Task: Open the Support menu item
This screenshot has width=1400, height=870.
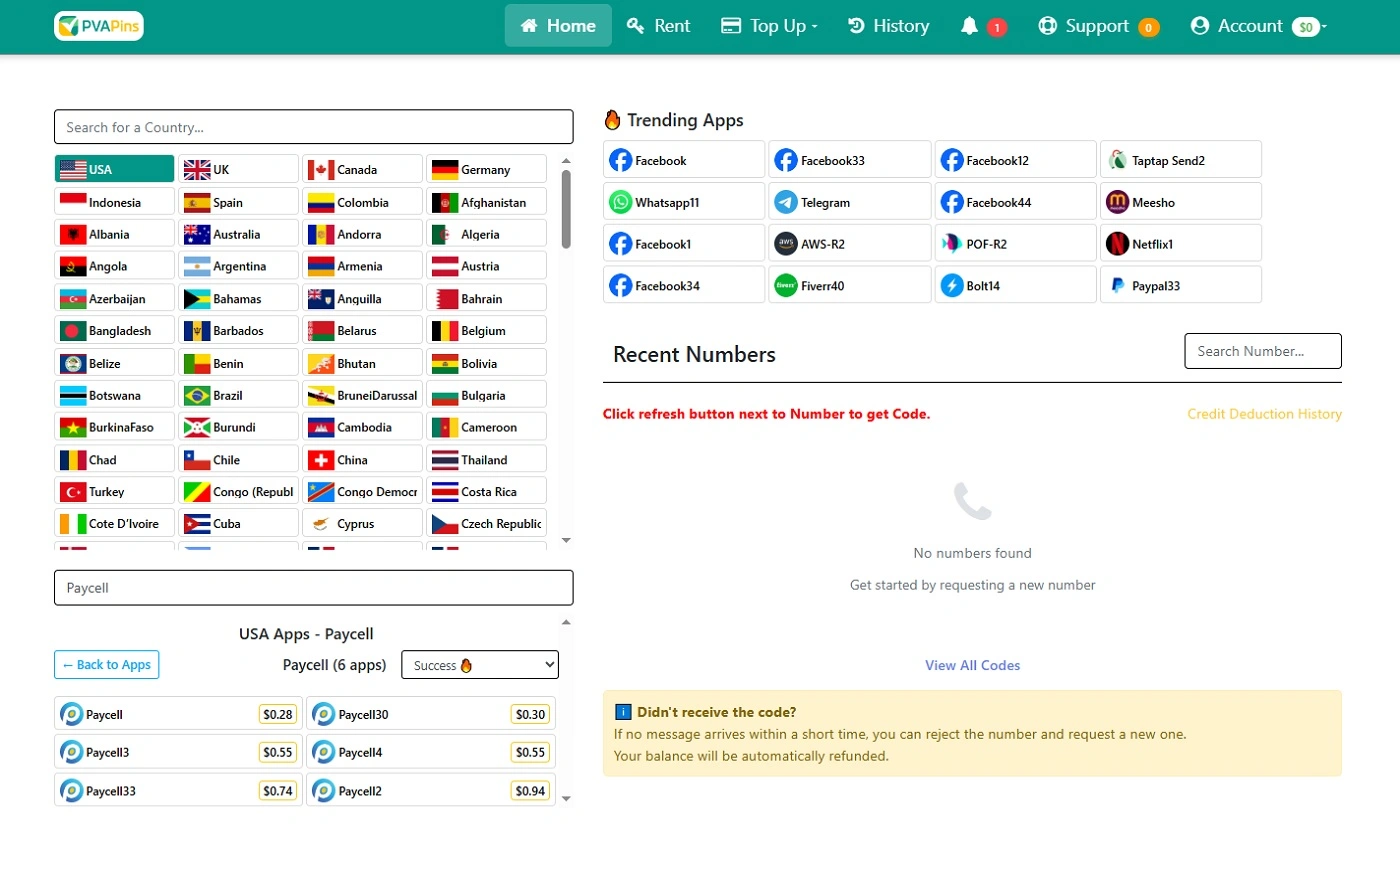Action: (x=1099, y=26)
